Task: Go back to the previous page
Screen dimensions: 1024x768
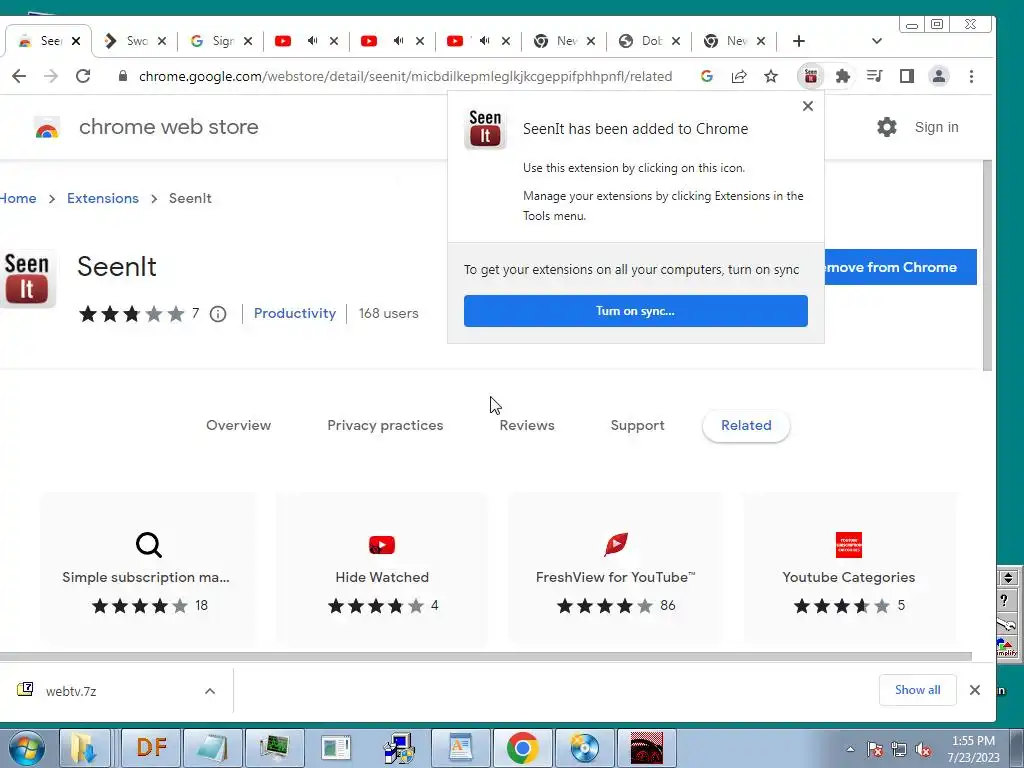Action: (19, 76)
